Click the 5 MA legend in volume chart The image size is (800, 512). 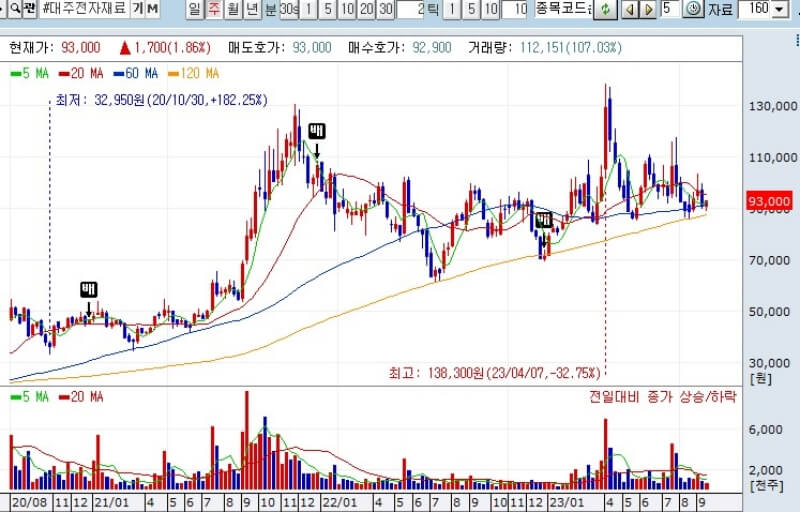[x=30, y=397]
